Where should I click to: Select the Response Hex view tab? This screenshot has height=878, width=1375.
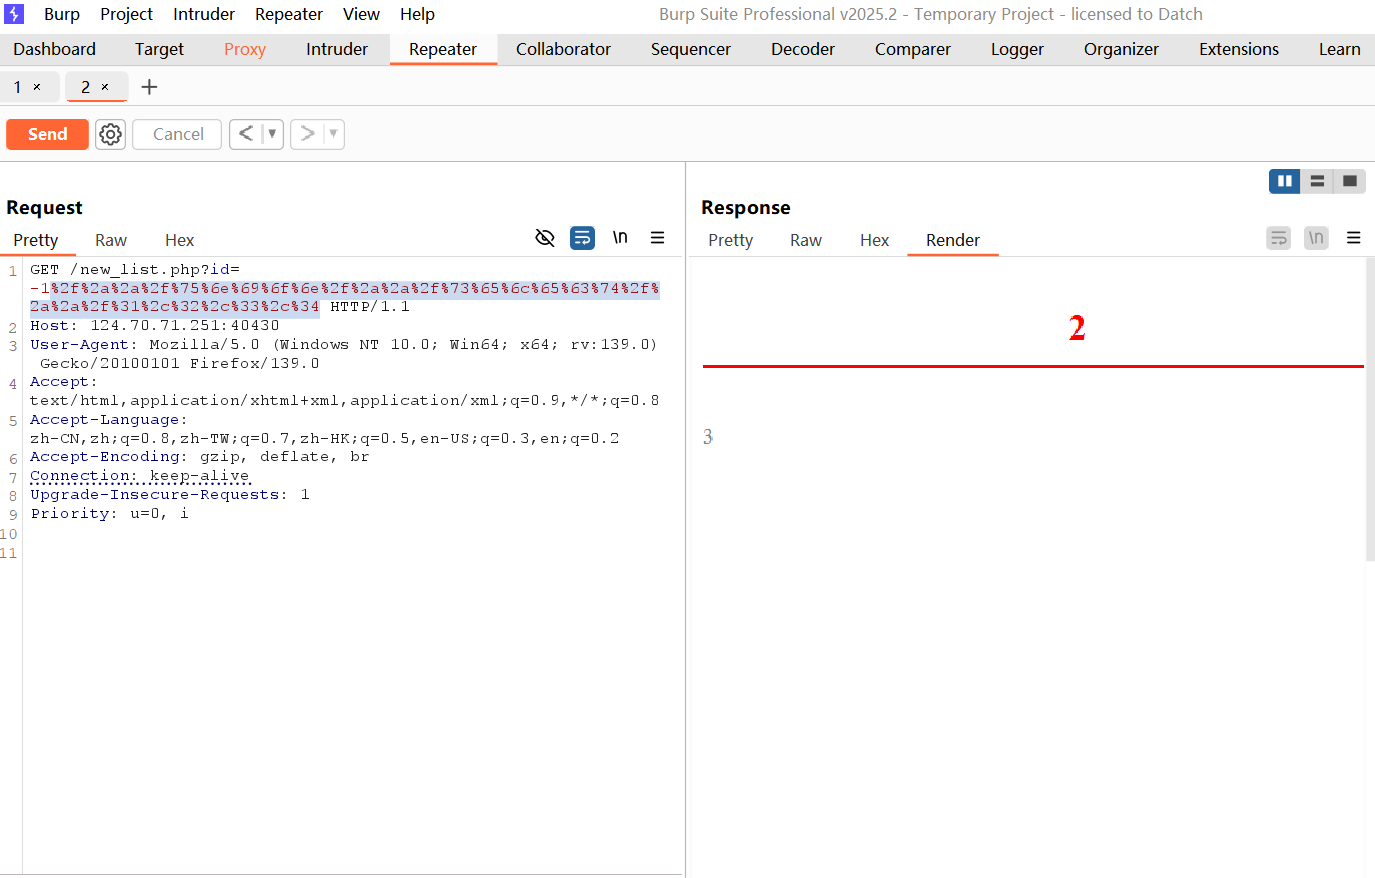[874, 240]
